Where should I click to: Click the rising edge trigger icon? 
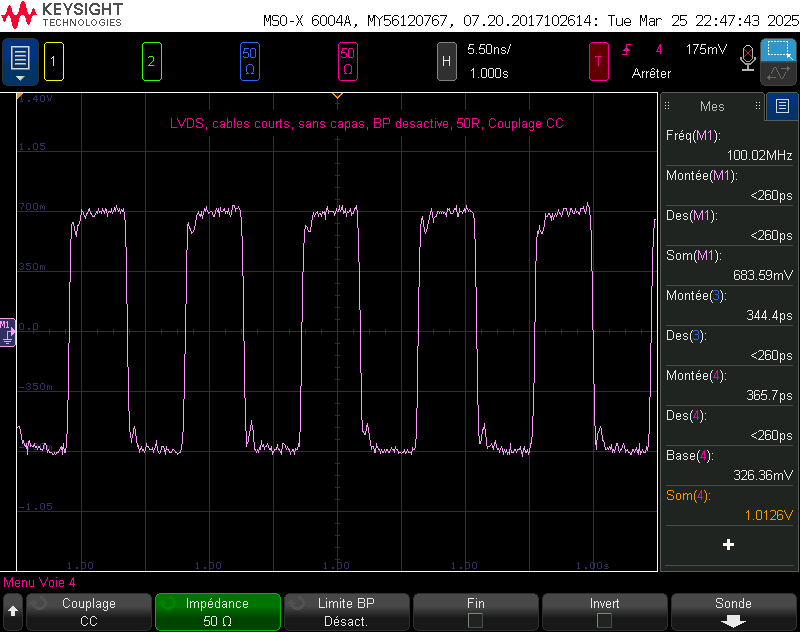point(627,49)
